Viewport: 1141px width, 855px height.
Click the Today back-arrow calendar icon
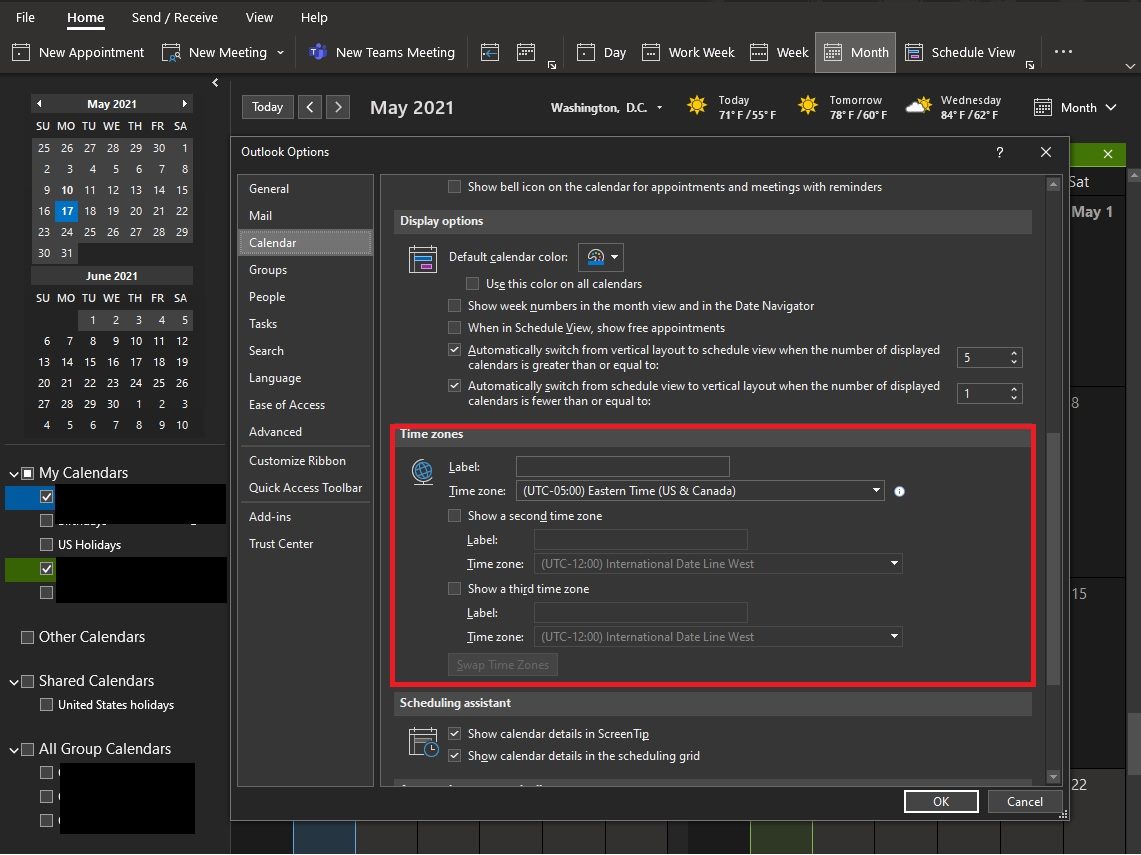coord(490,52)
